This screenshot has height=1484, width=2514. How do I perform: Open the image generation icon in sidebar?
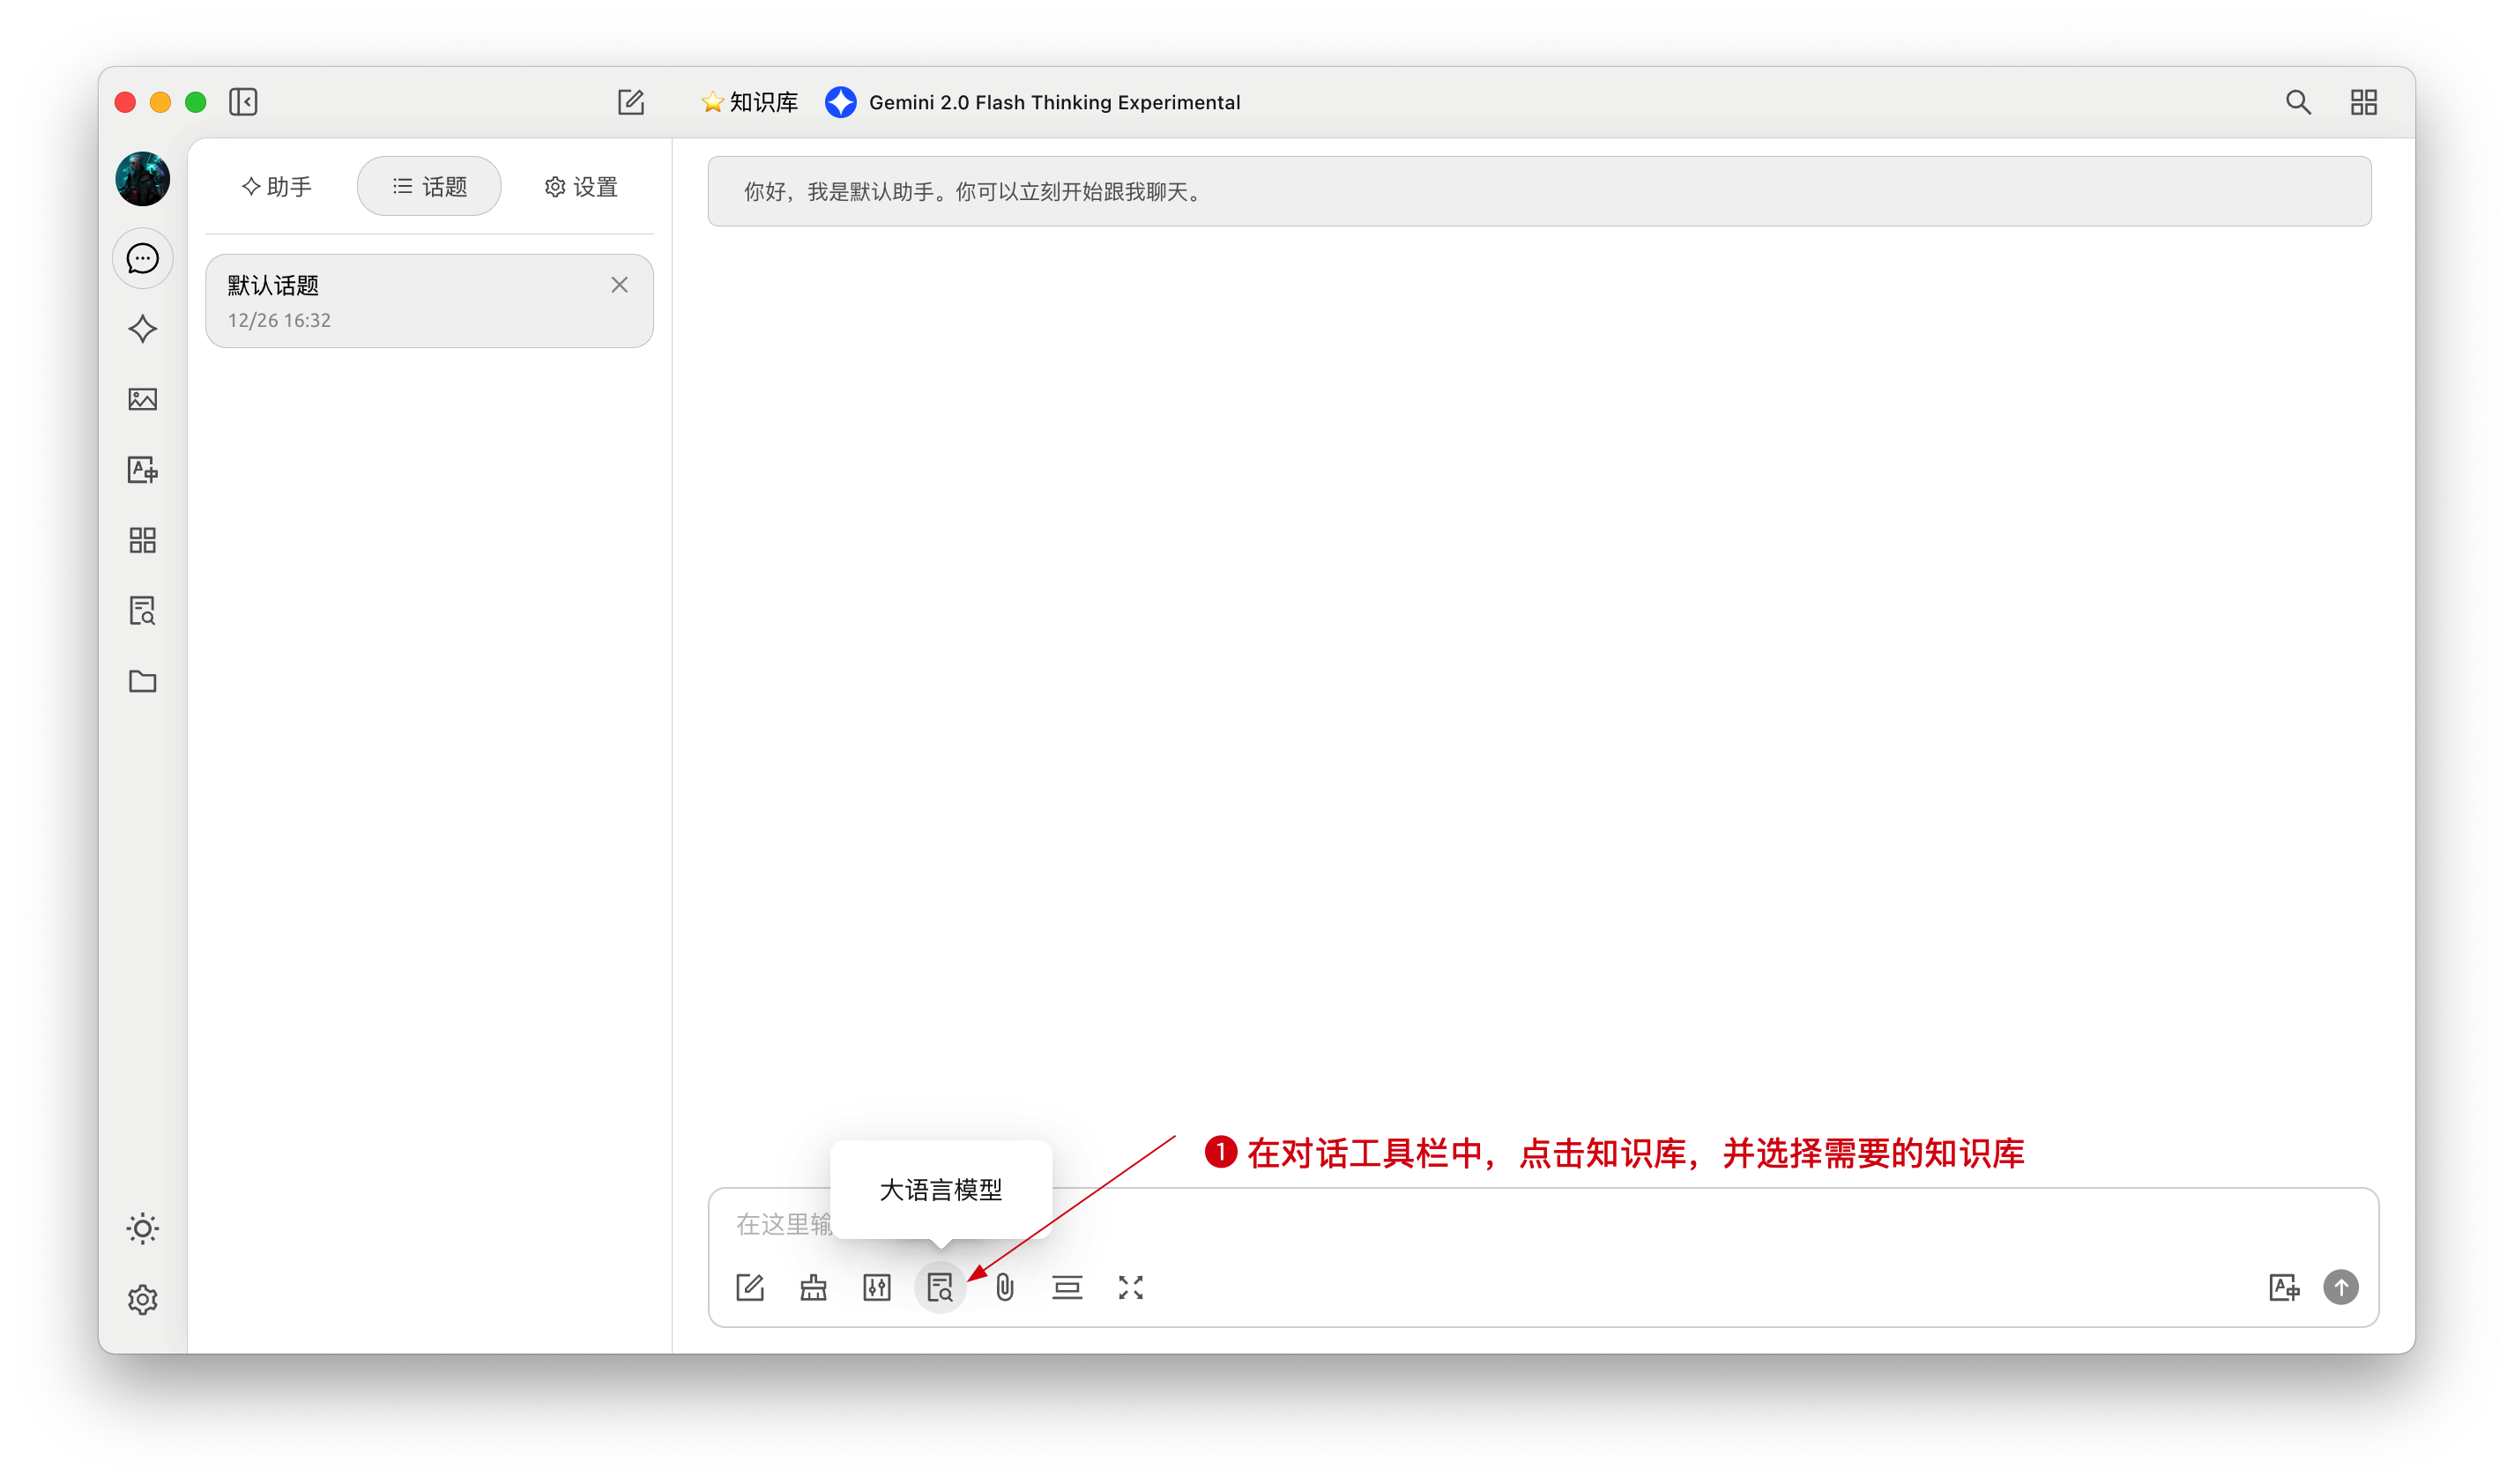(x=143, y=399)
